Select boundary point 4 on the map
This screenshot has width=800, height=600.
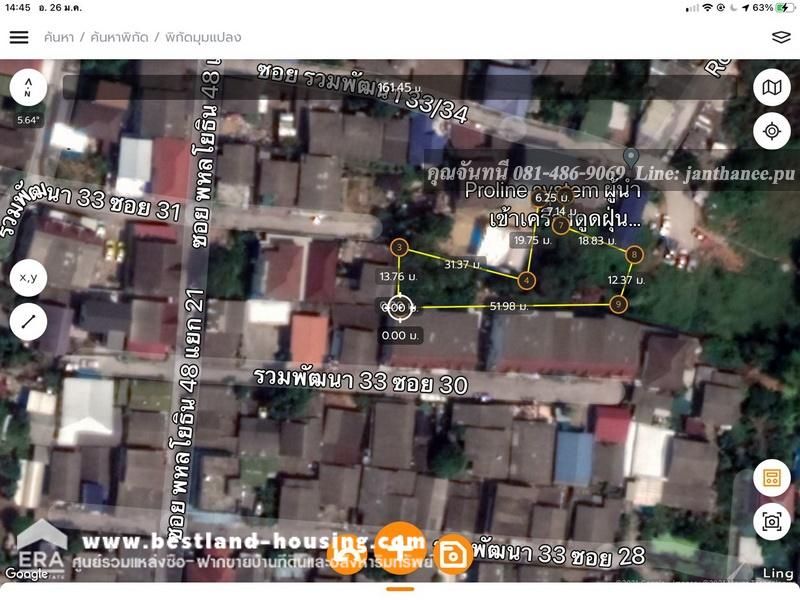pos(527,281)
